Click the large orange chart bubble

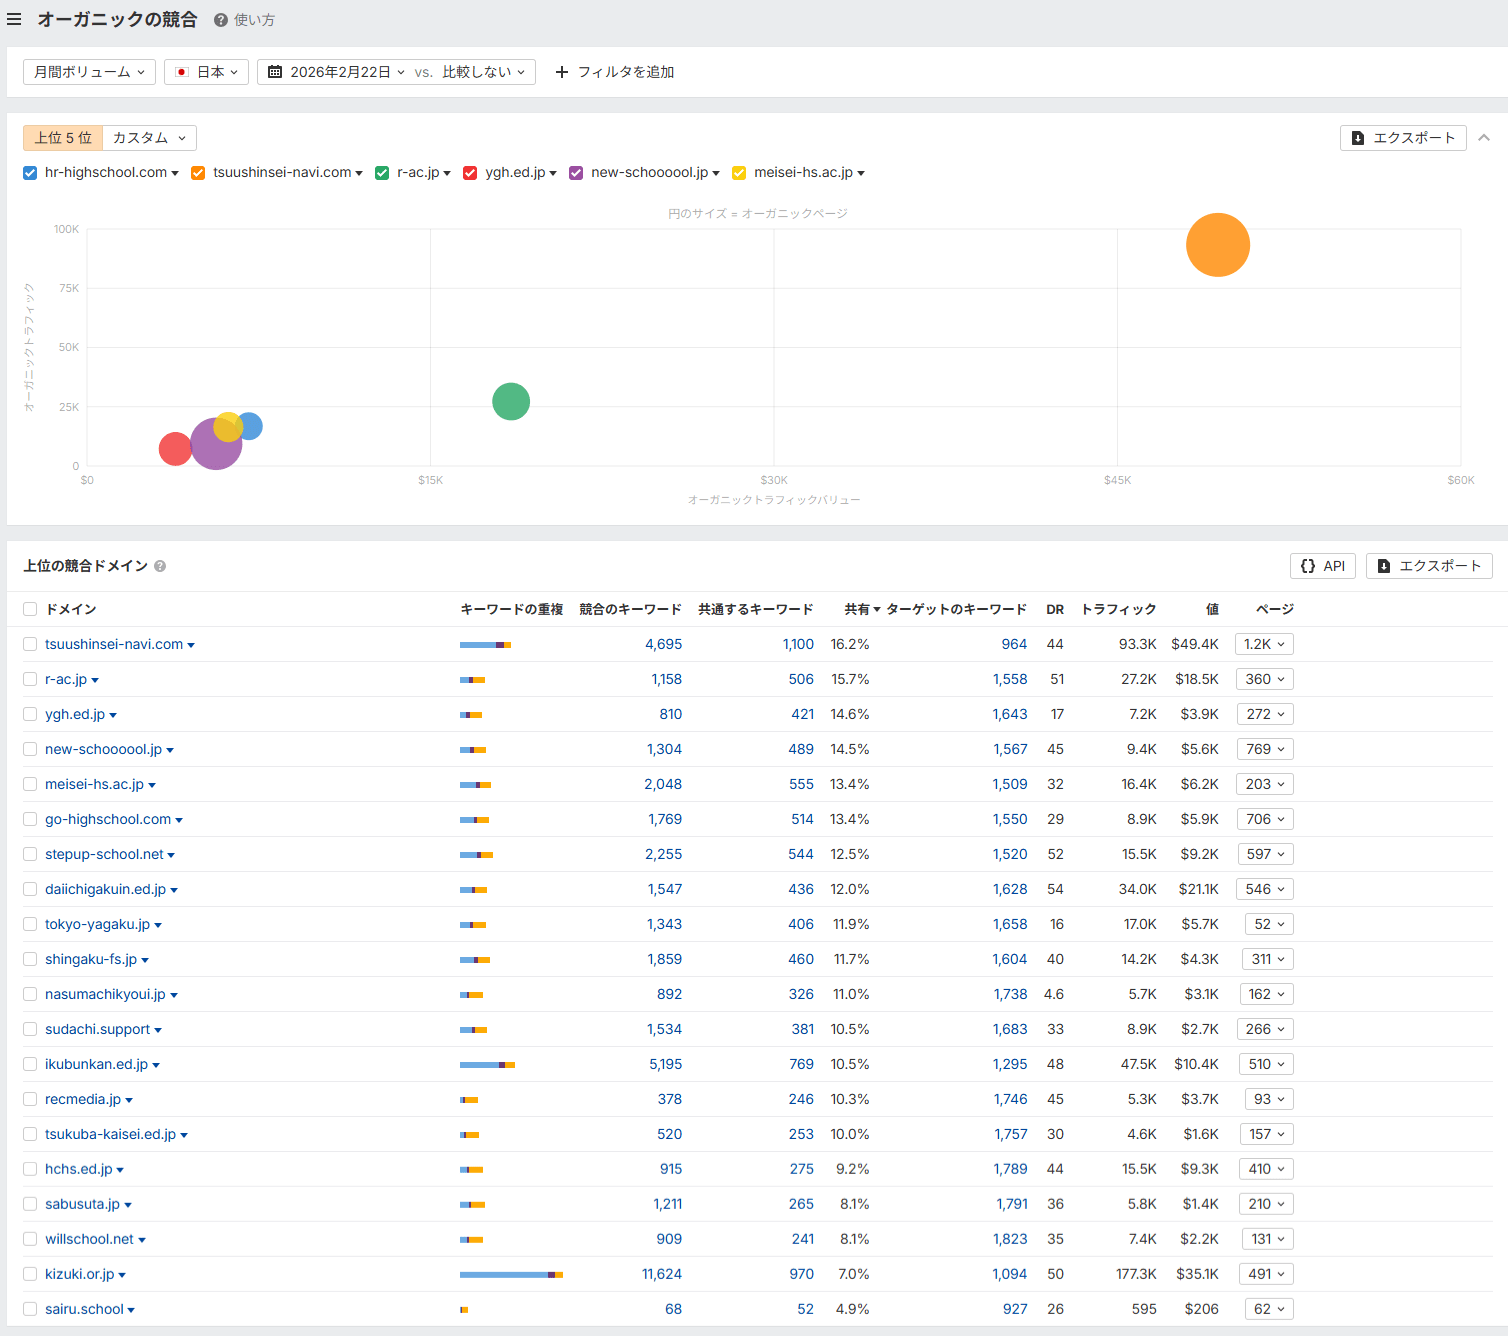(1217, 245)
